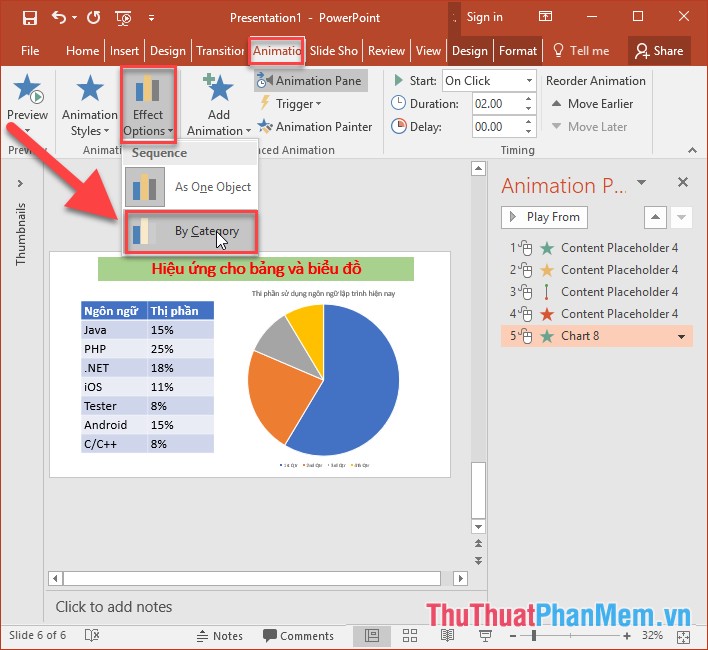Image resolution: width=708 pixels, height=650 pixels.
Task: Open Animation Styles gallery
Action: coord(89,105)
